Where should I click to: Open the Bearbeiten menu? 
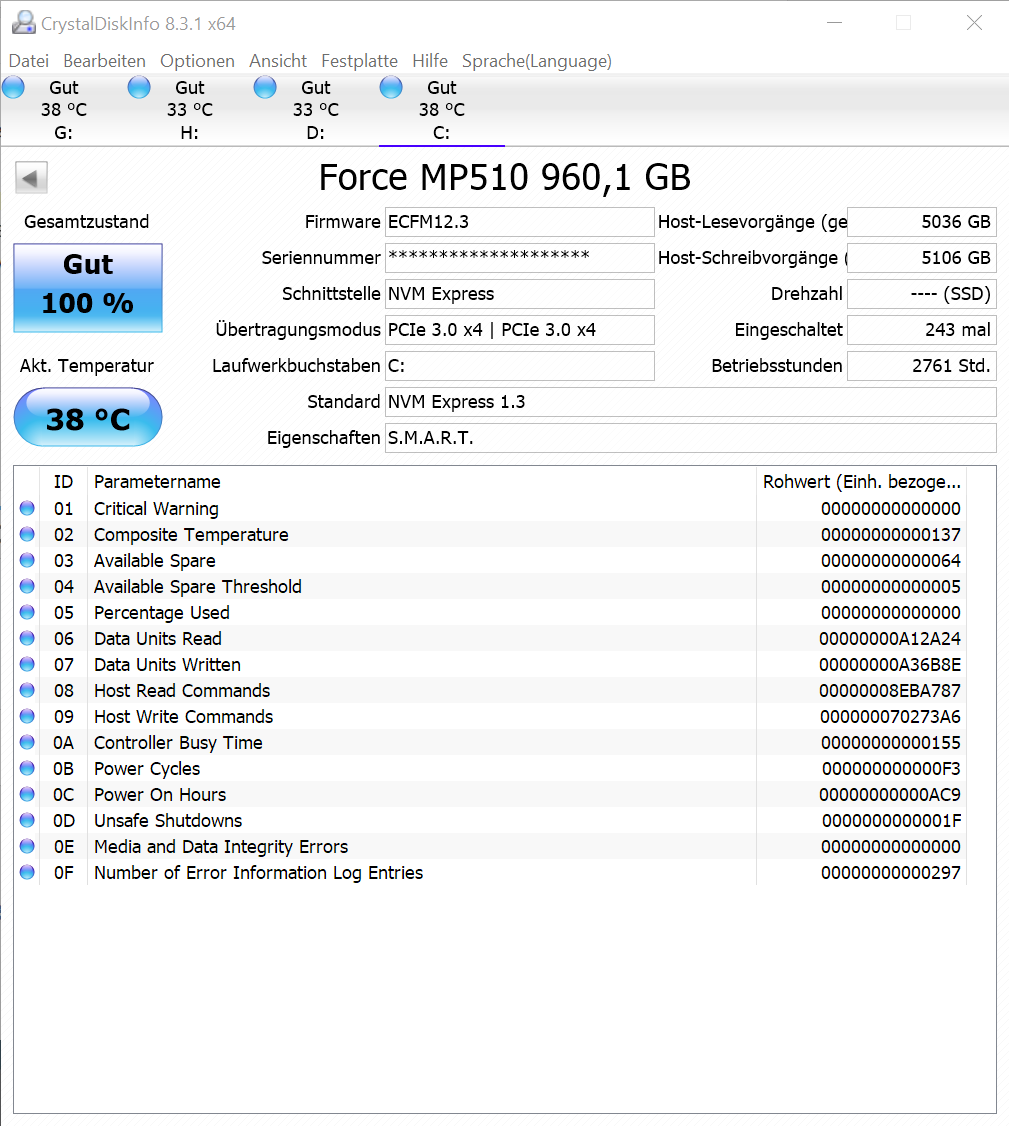tap(104, 61)
